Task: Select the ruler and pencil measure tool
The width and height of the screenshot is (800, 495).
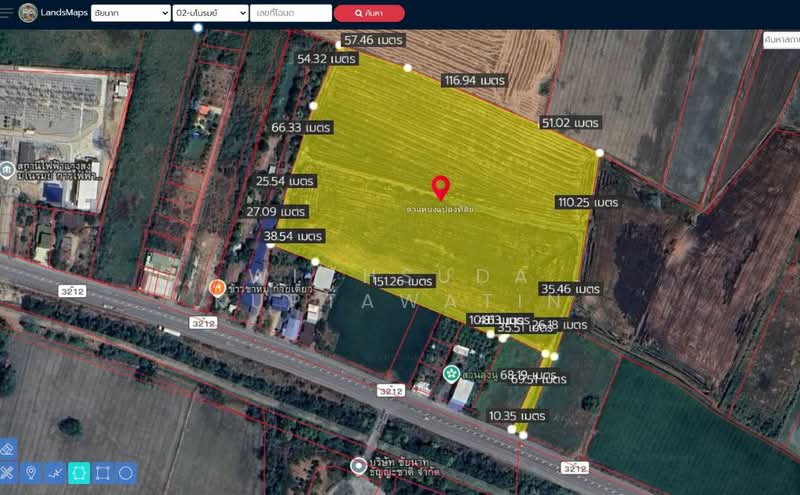Action: coord(8,473)
